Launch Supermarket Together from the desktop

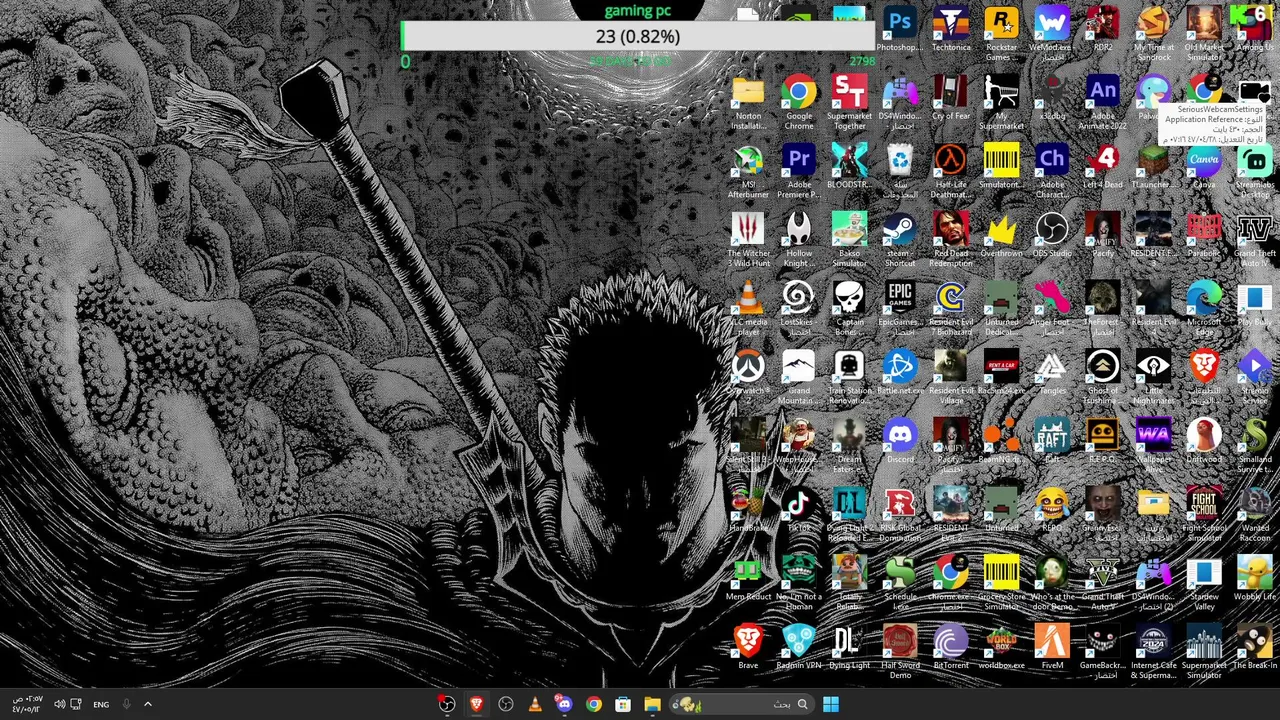tap(849, 103)
